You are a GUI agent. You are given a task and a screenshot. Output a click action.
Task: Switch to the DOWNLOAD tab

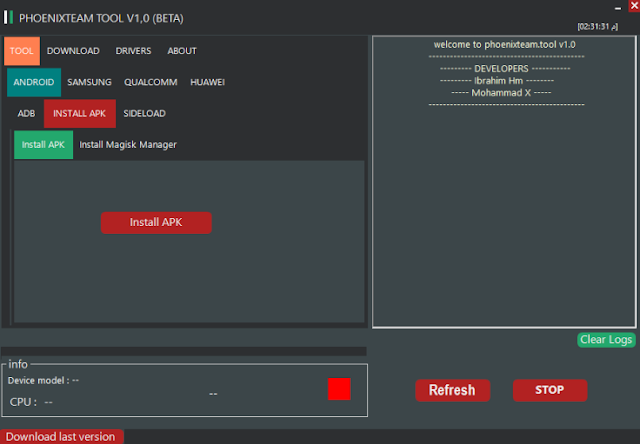tap(73, 51)
